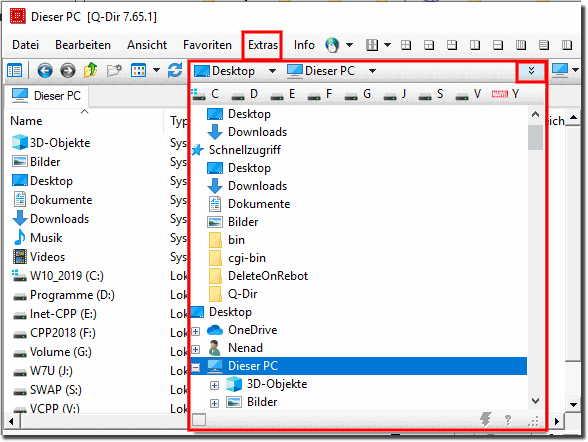Select SWAP (S:) drive entry
This screenshot has width=588, height=442.
click(x=56, y=390)
